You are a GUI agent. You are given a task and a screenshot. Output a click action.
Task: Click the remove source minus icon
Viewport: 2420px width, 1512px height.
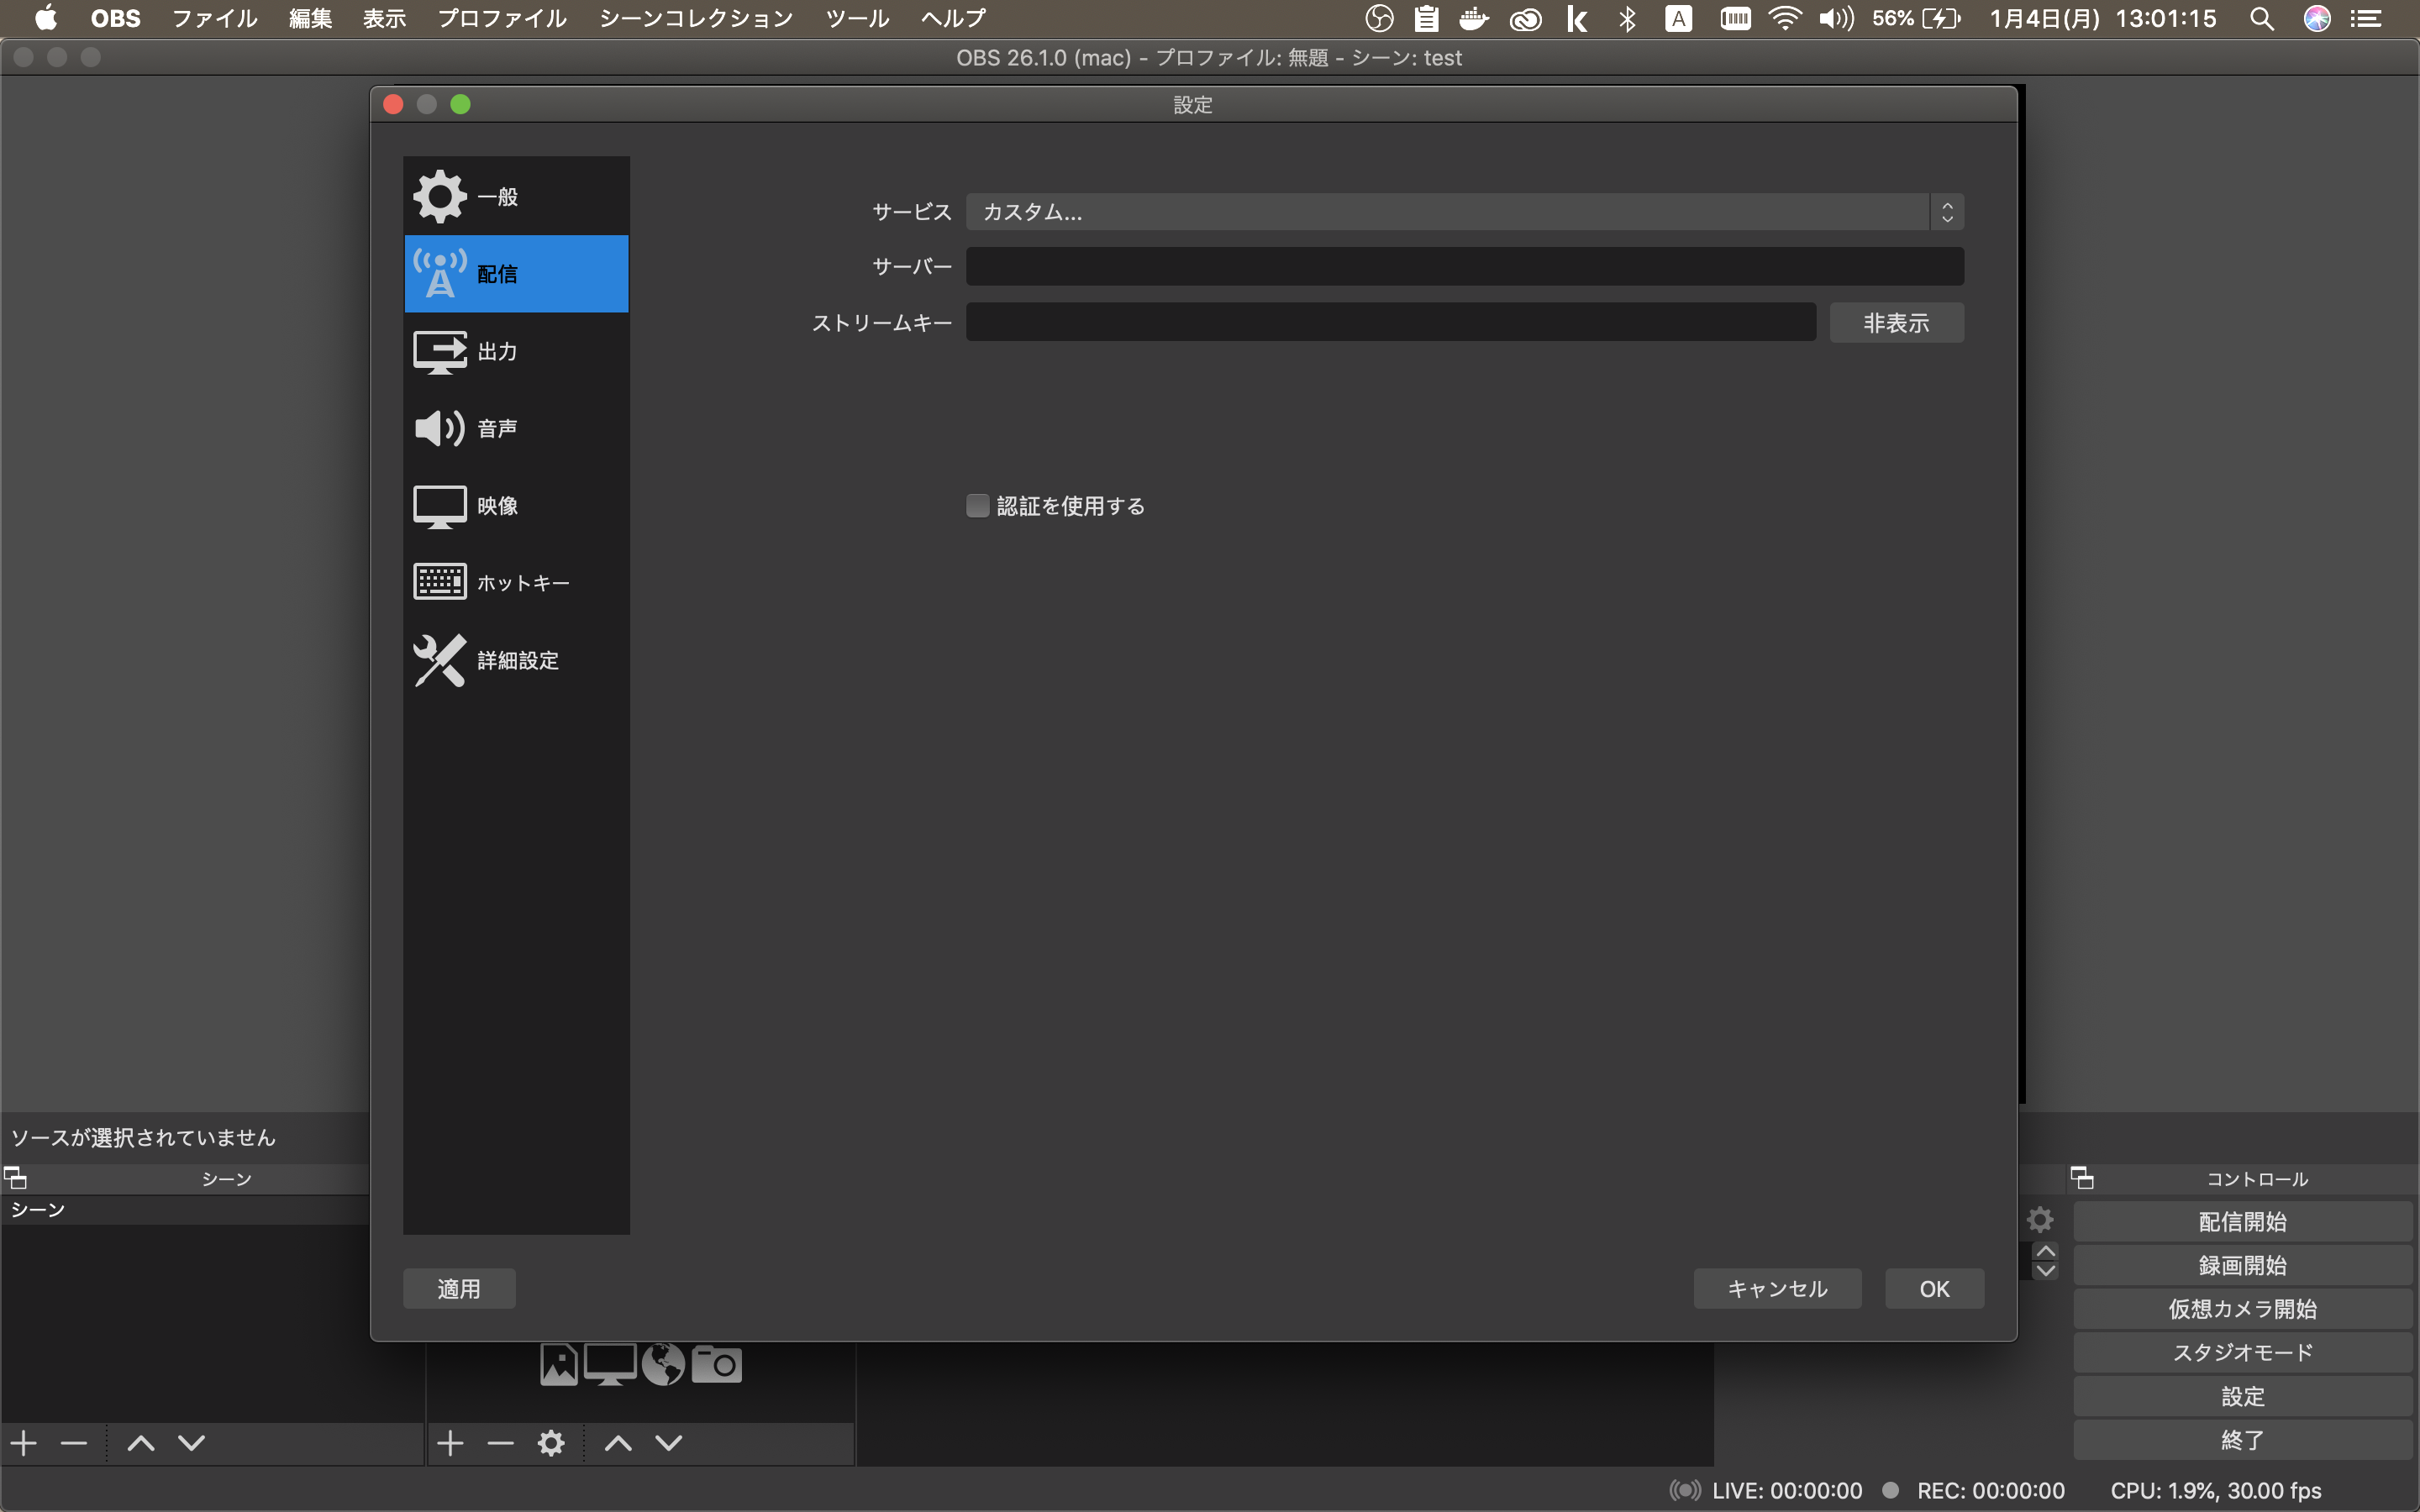click(501, 1443)
